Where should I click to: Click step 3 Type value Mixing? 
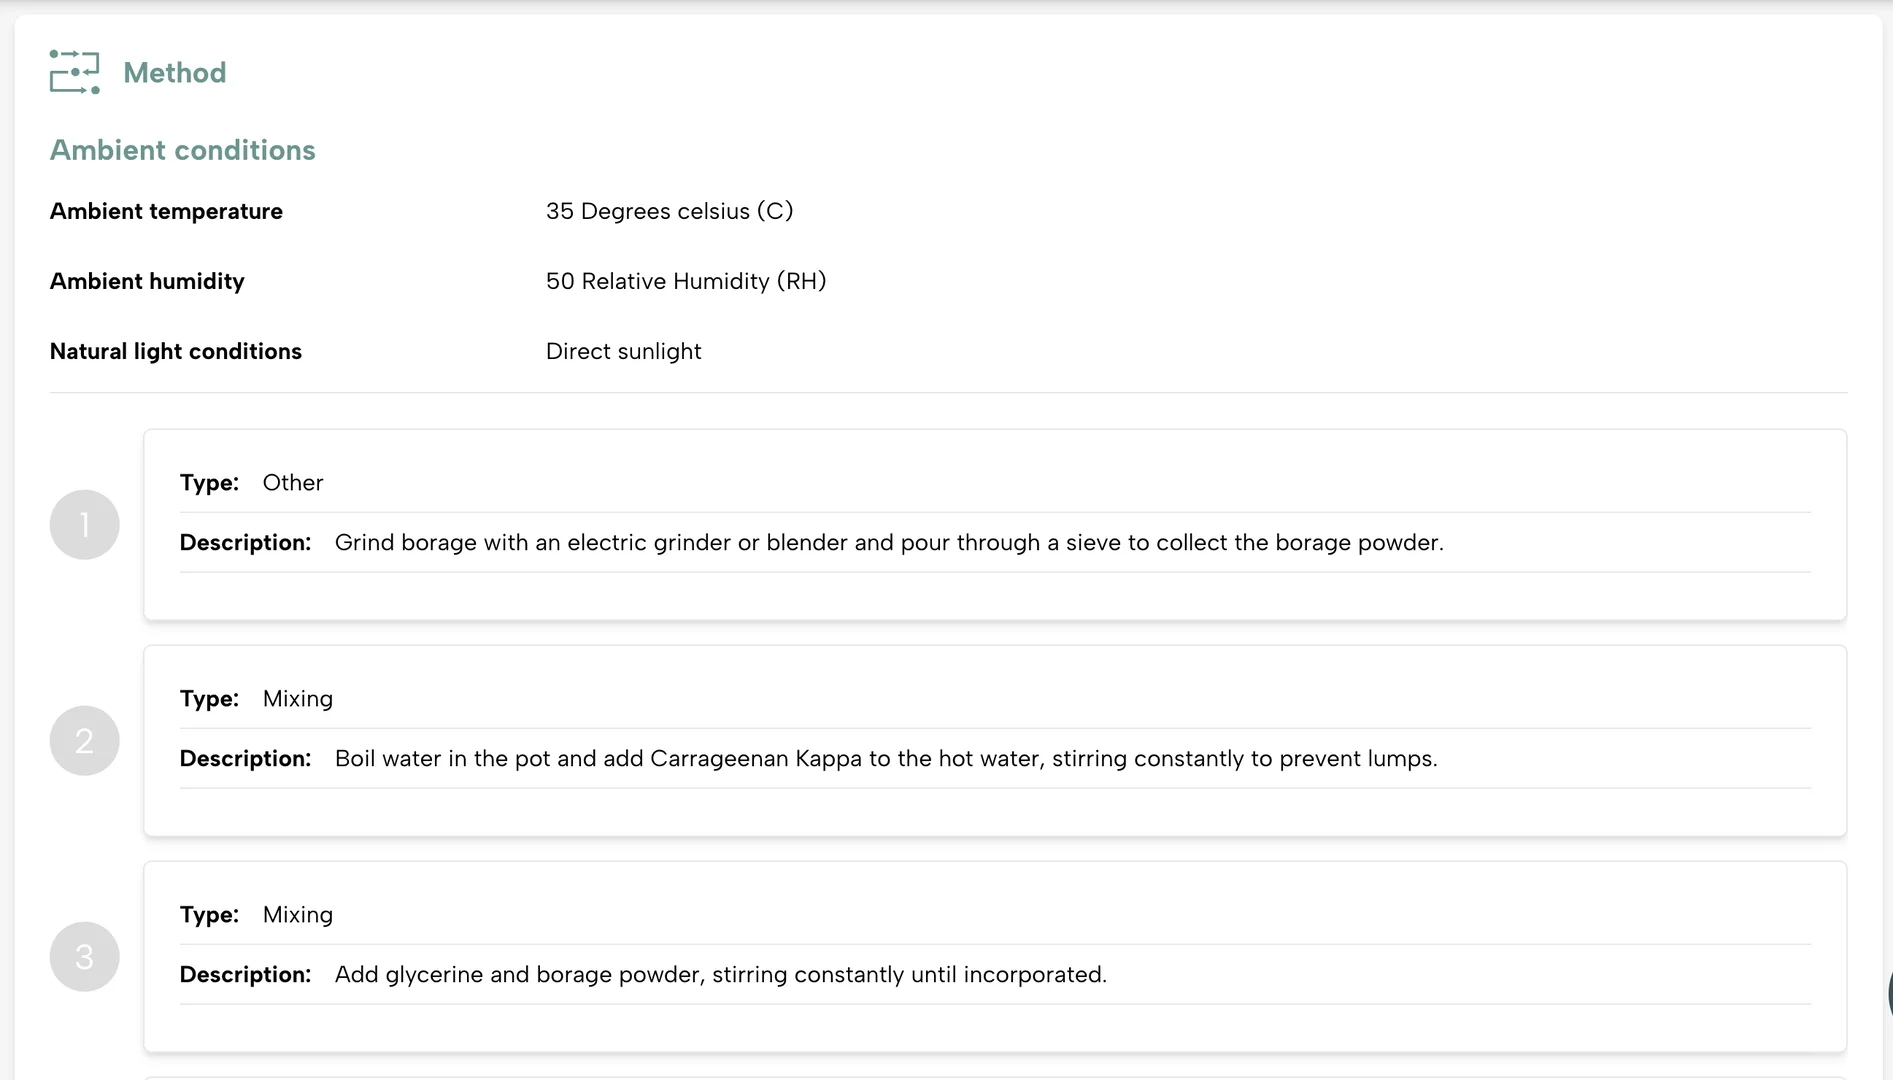tap(298, 915)
